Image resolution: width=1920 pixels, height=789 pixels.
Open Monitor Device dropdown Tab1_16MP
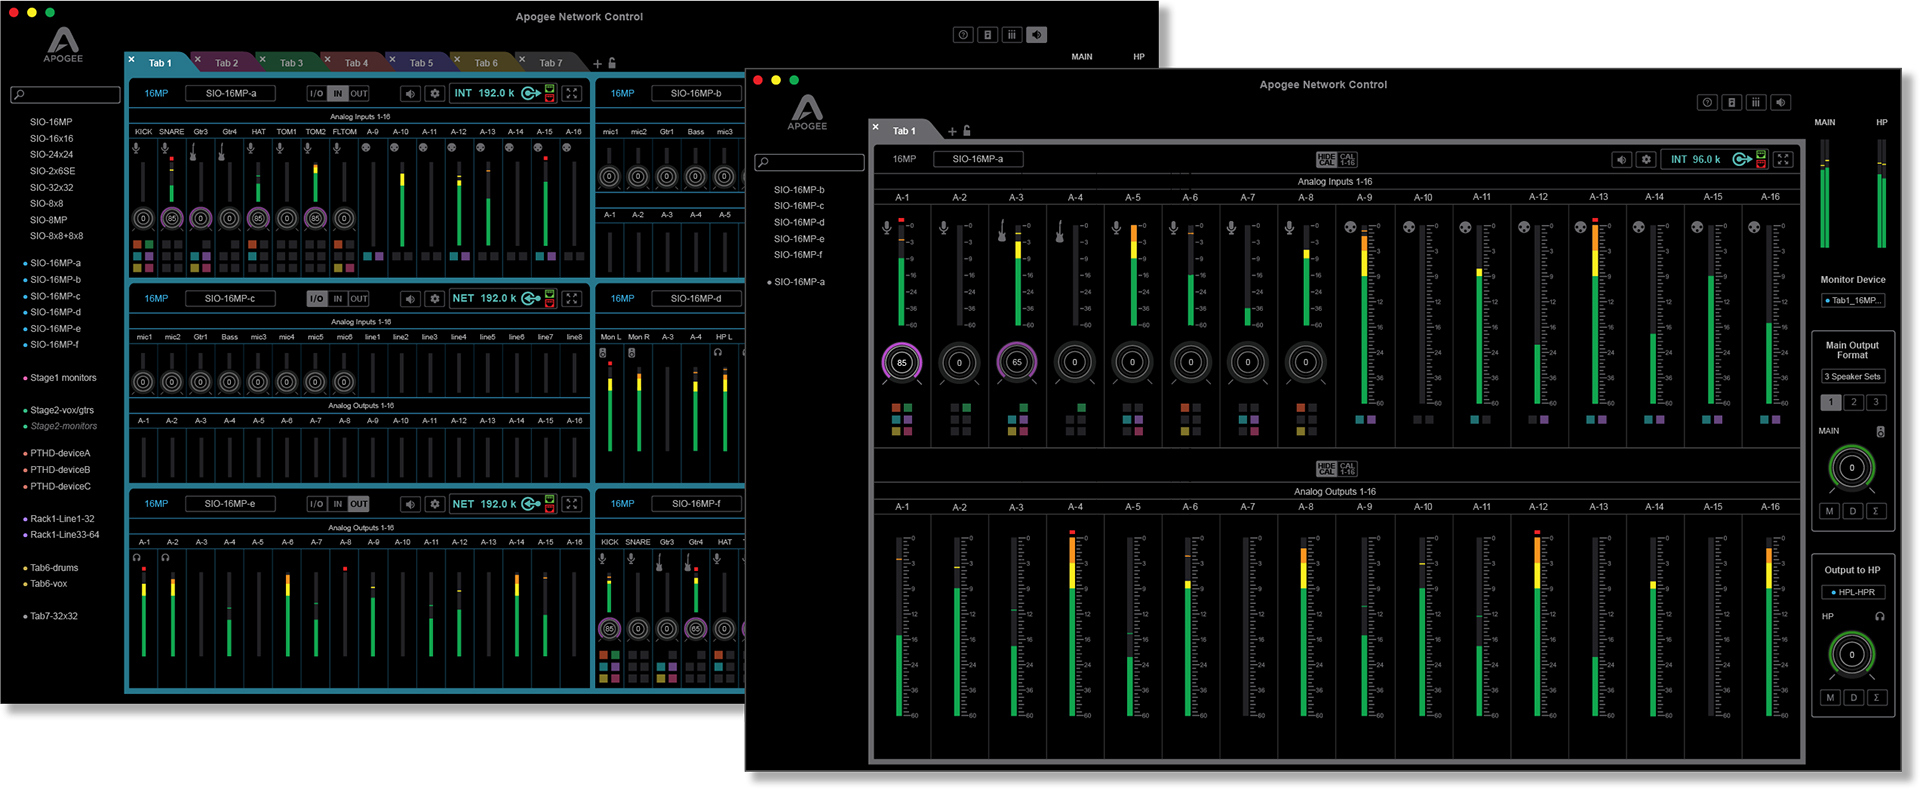pos(1853,300)
